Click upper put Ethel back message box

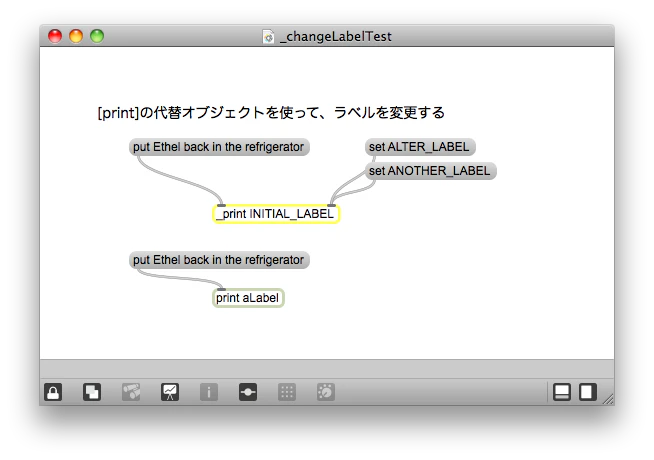(219, 147)
